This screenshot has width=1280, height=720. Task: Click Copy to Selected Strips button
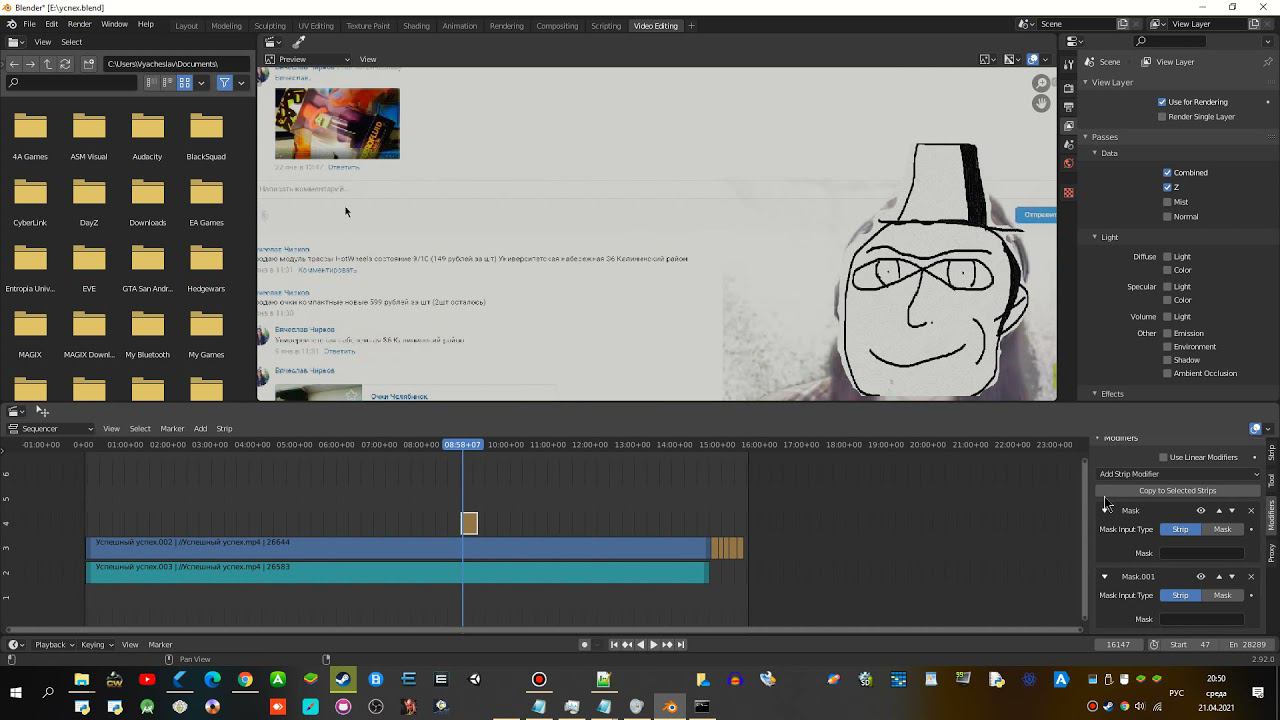click(x=1178, y=491)
